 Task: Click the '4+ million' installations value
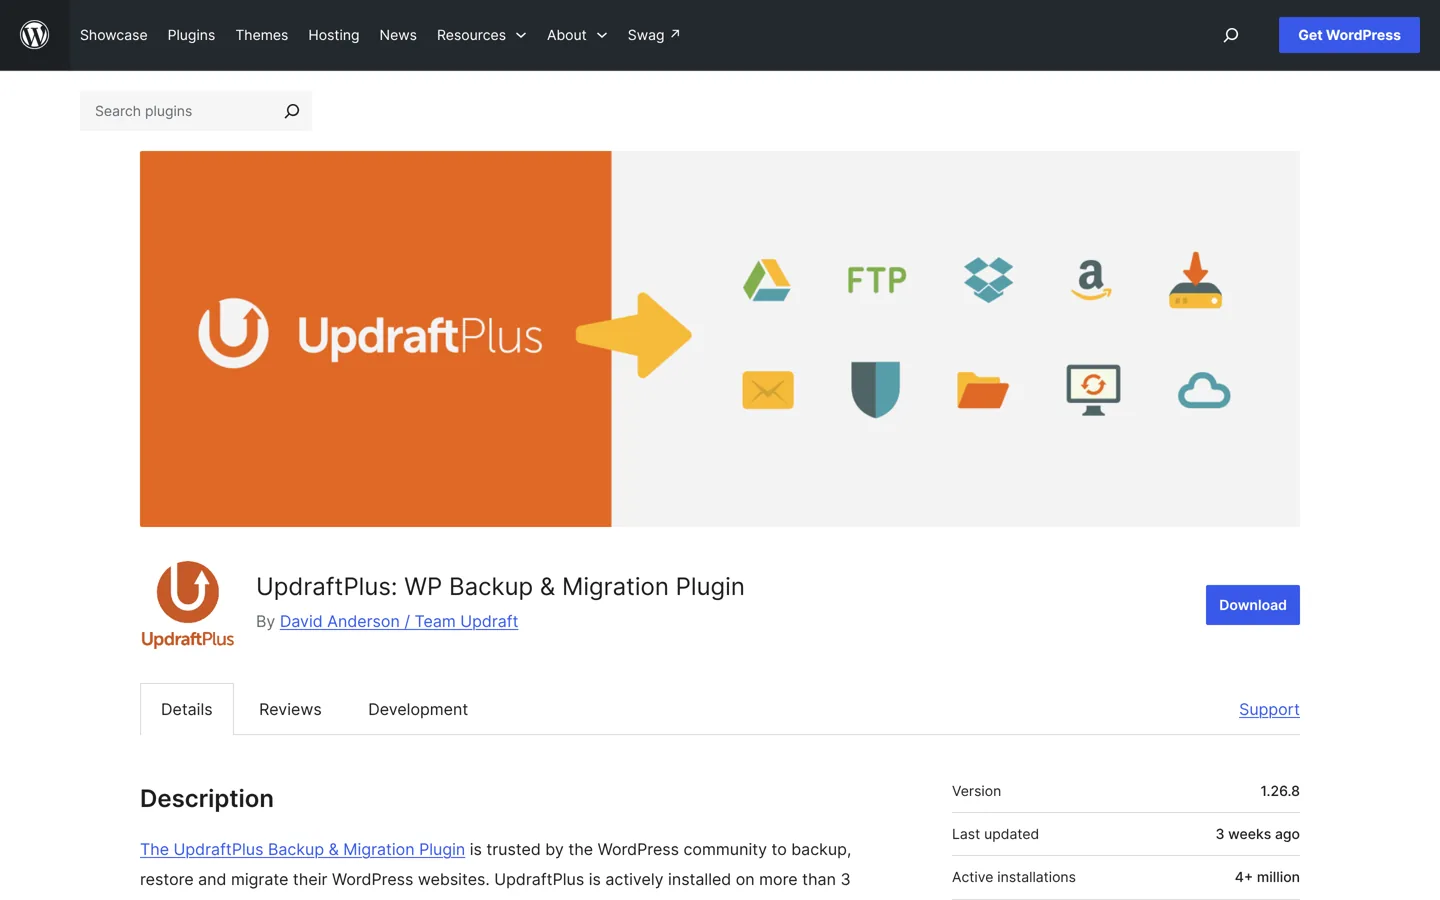pyautogui.click(x=1267, y=877)
